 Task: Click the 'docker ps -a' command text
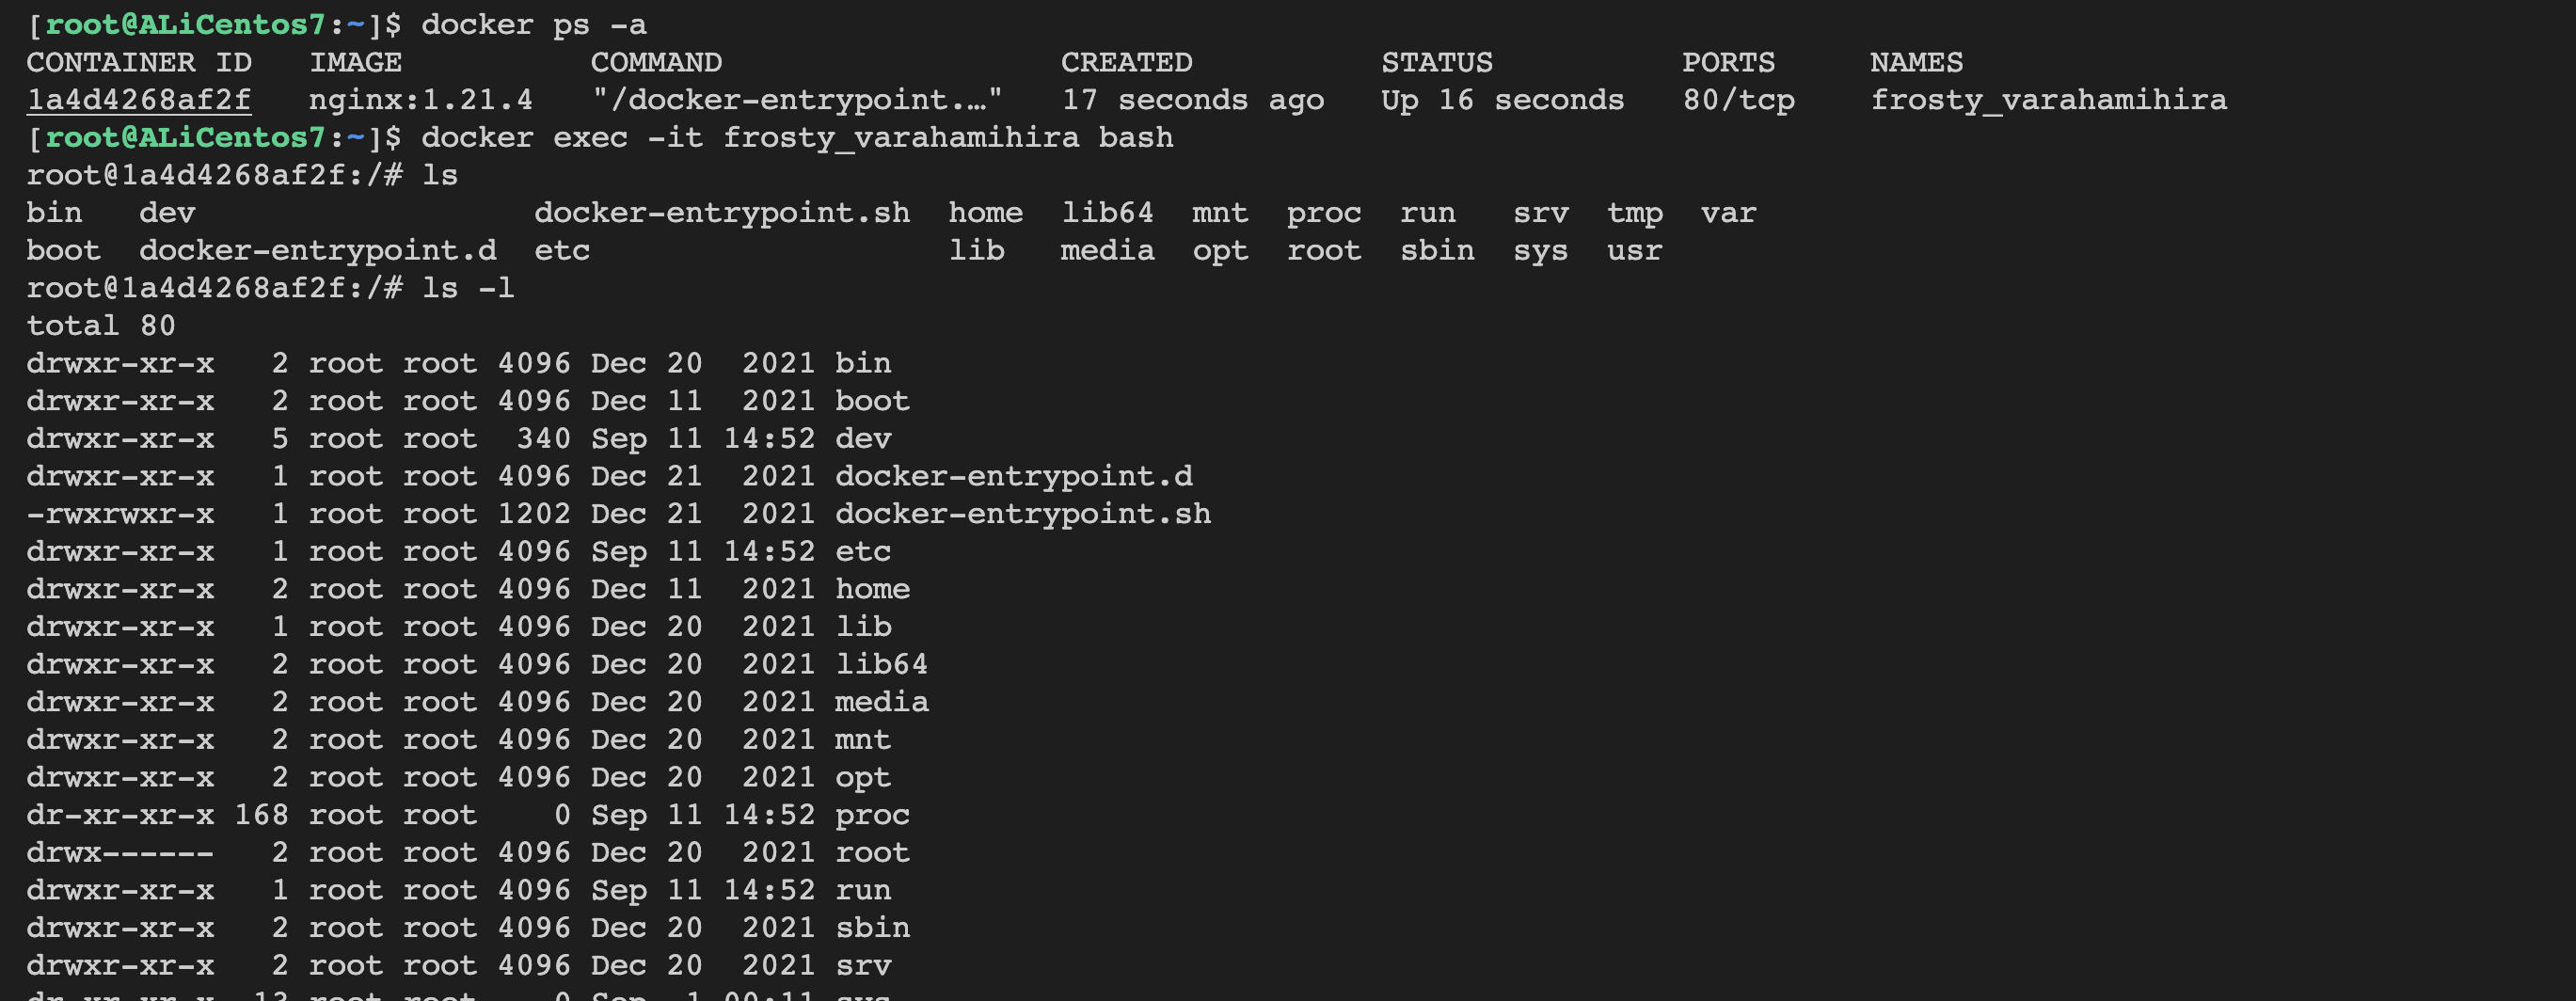[533, 24]
